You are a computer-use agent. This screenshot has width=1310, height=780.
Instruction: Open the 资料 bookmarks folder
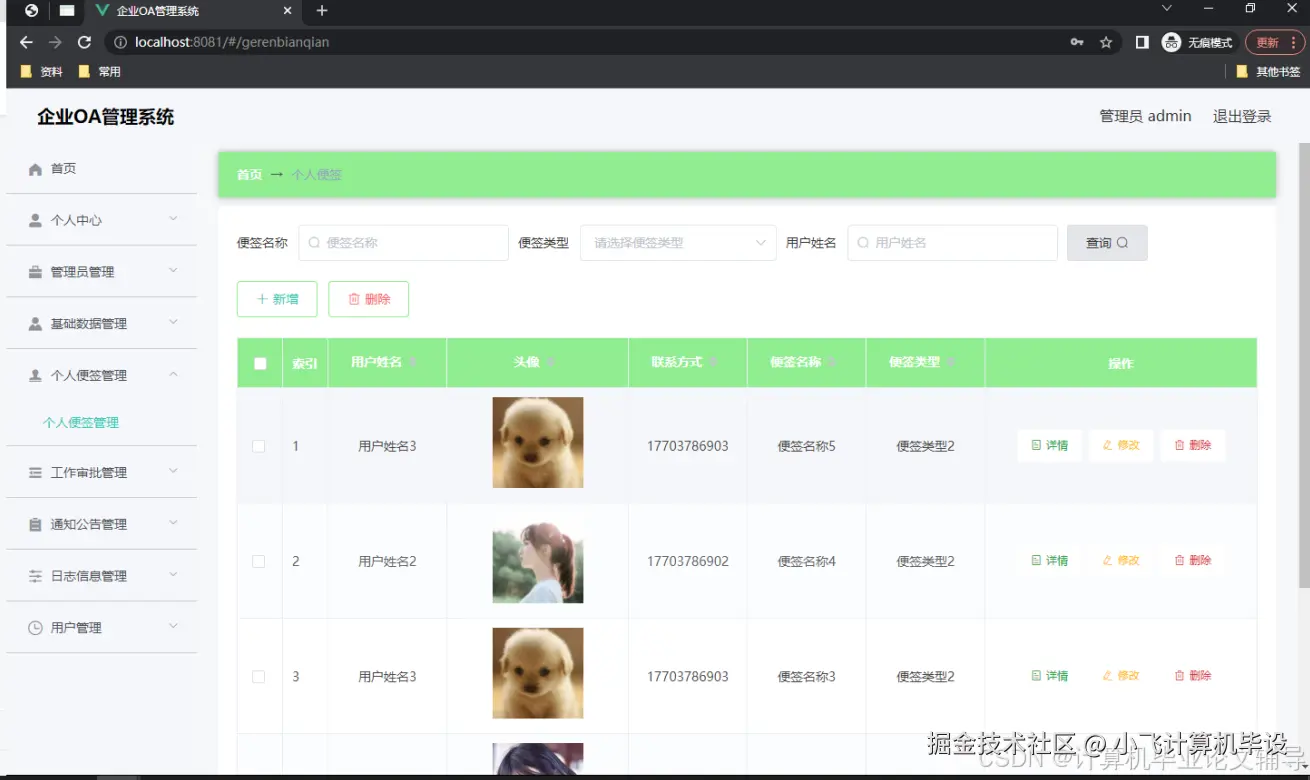pyautogui.click(x=41, y=72)
